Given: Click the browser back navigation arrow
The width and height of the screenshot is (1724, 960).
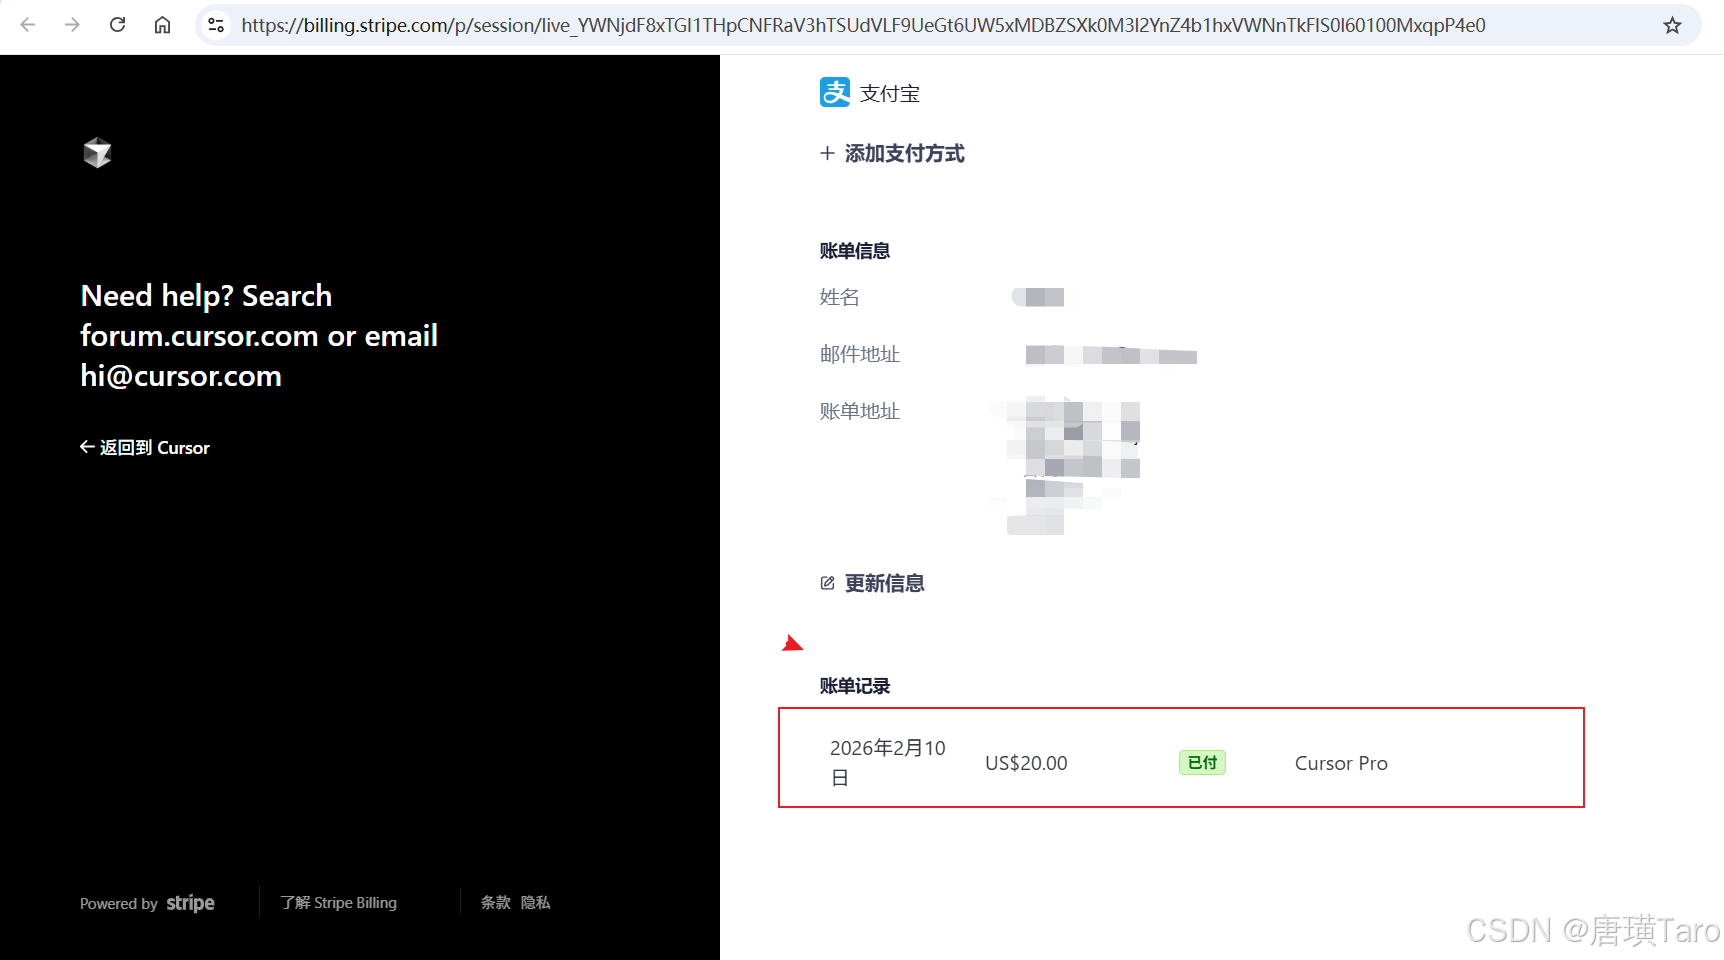Looking at the screenshot, I should click(x=27, y=25).
